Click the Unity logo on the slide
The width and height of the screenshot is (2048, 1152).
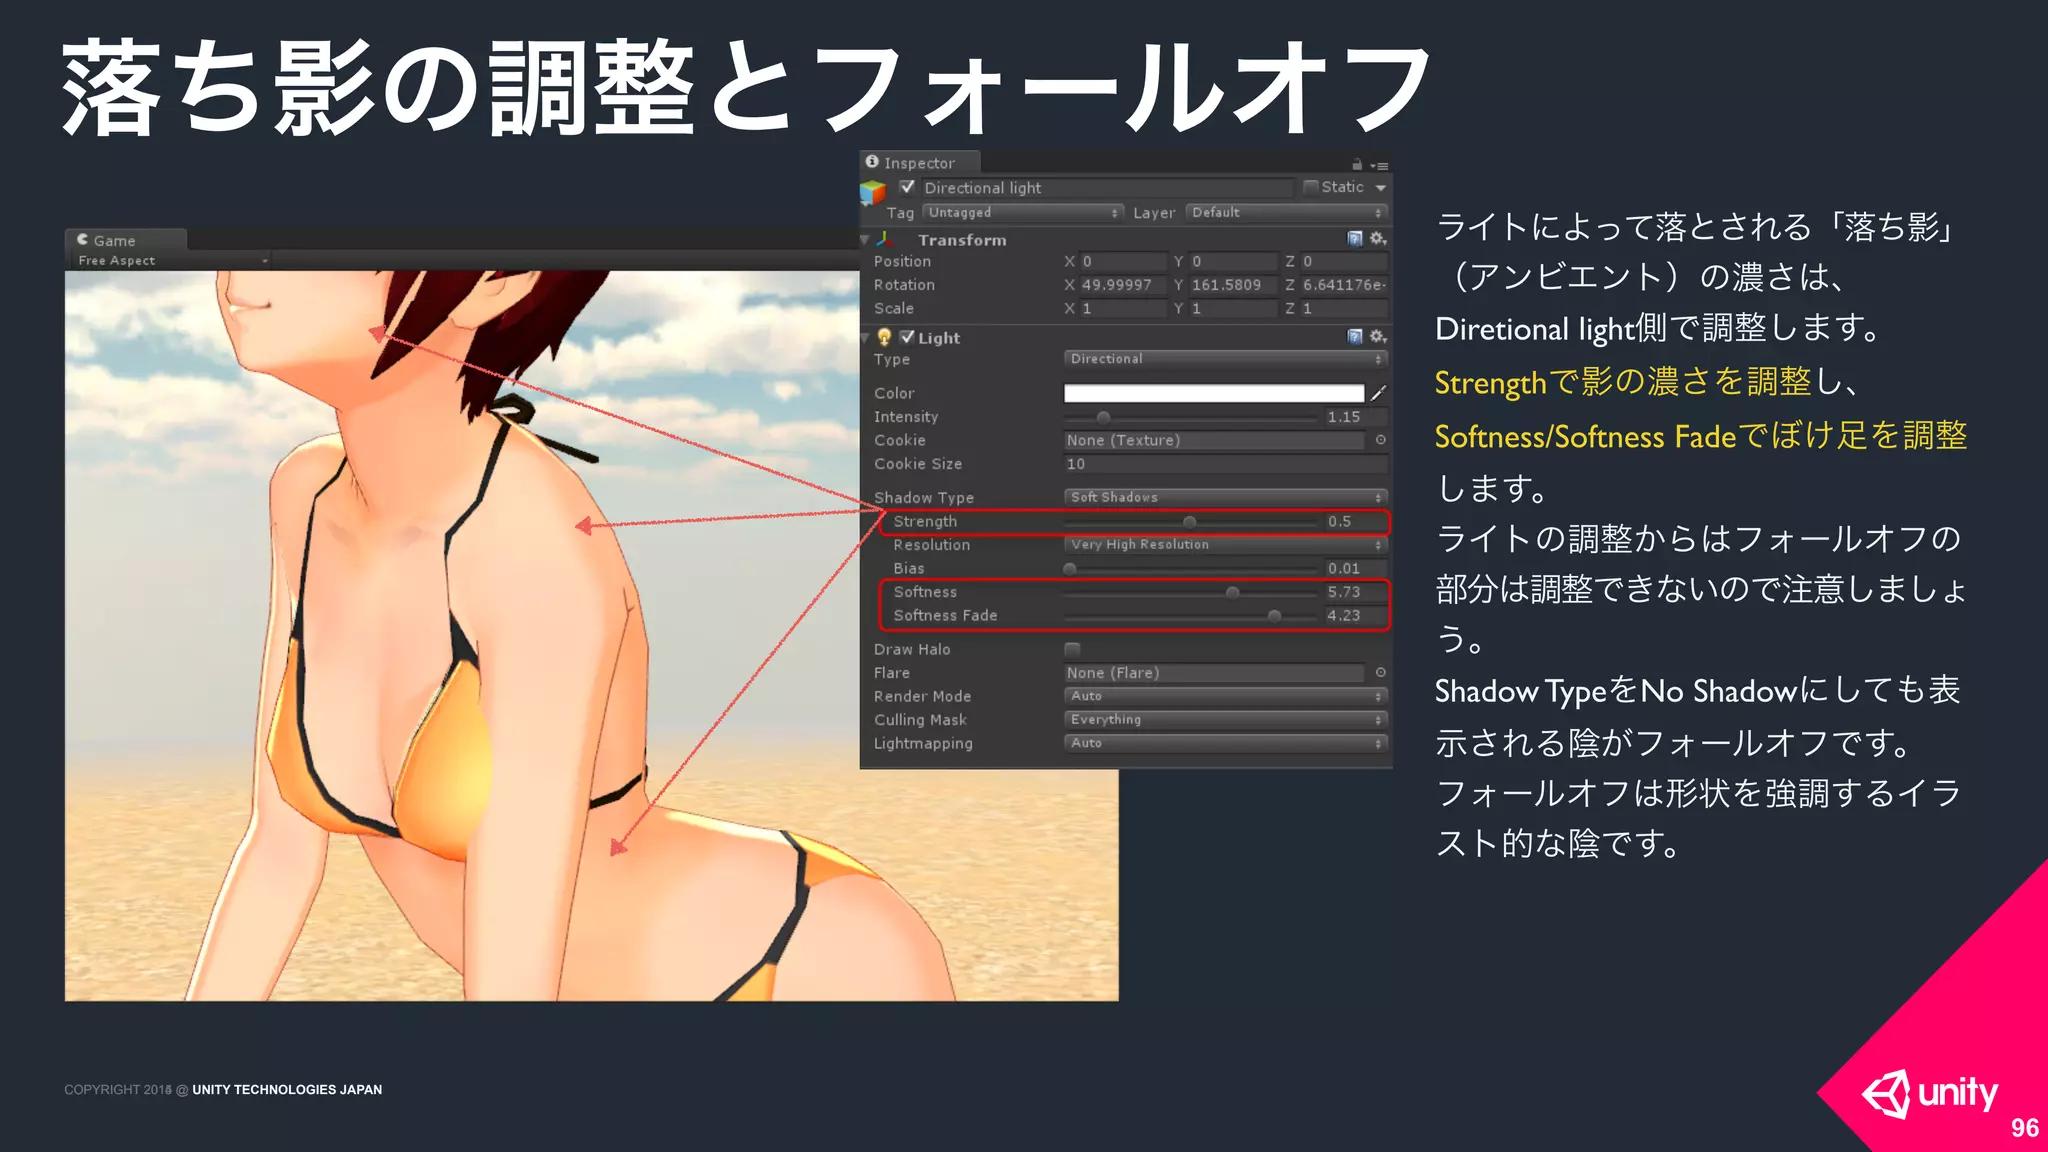pos(1929,1094)
